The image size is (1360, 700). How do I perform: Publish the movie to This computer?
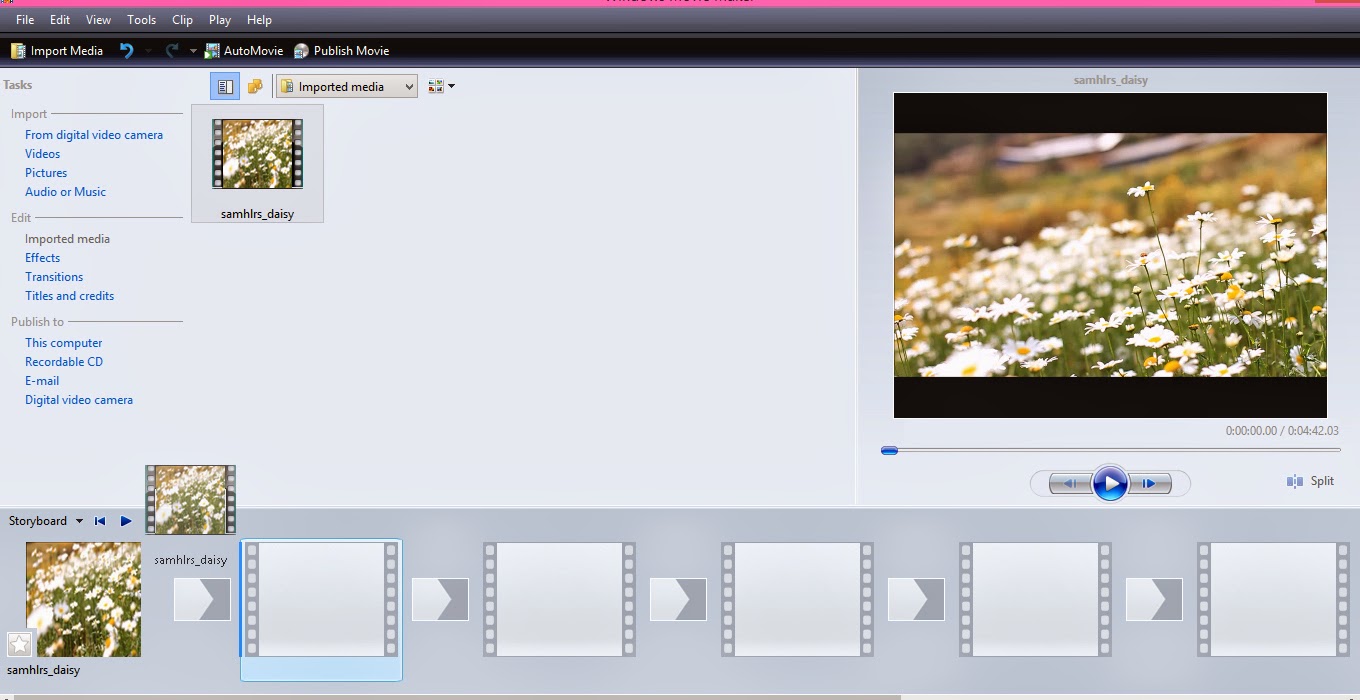[63, 342]
